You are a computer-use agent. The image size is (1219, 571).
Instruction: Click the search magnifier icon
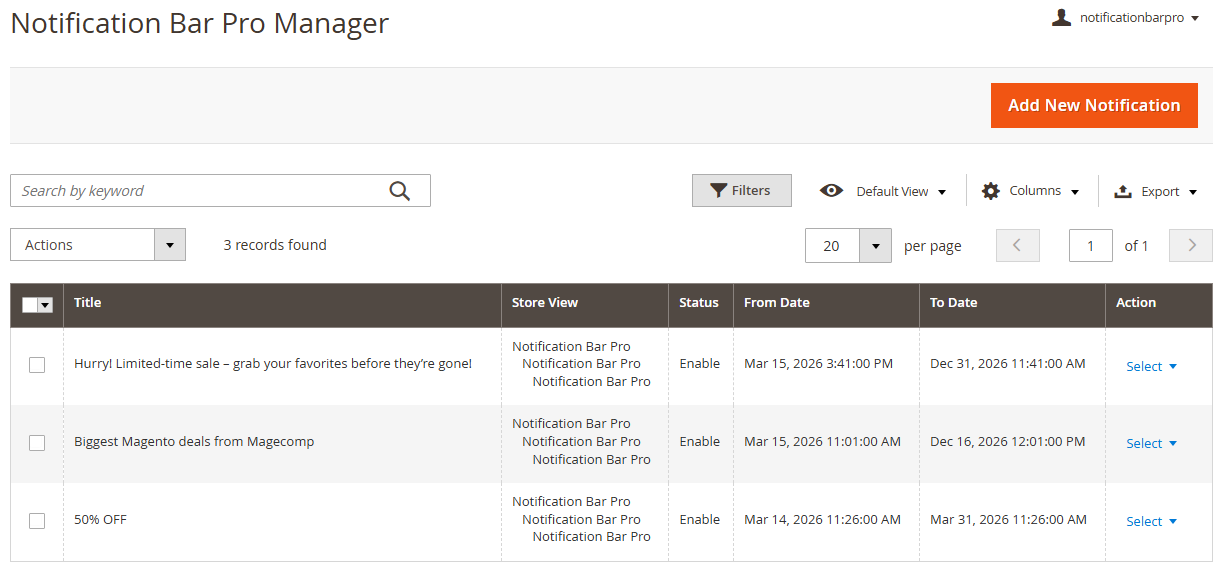(x=400, y=191)
